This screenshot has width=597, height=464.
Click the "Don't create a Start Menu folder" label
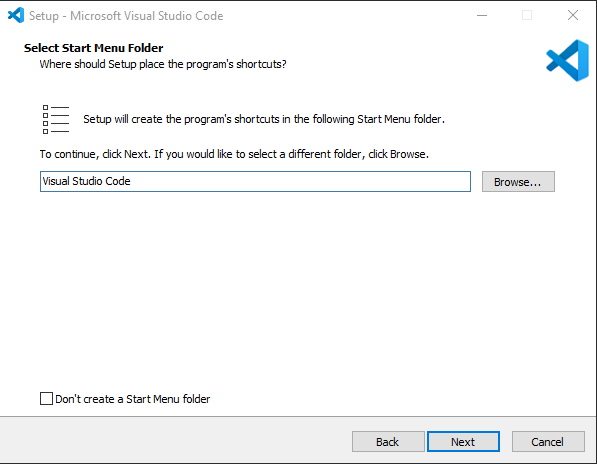132,399
